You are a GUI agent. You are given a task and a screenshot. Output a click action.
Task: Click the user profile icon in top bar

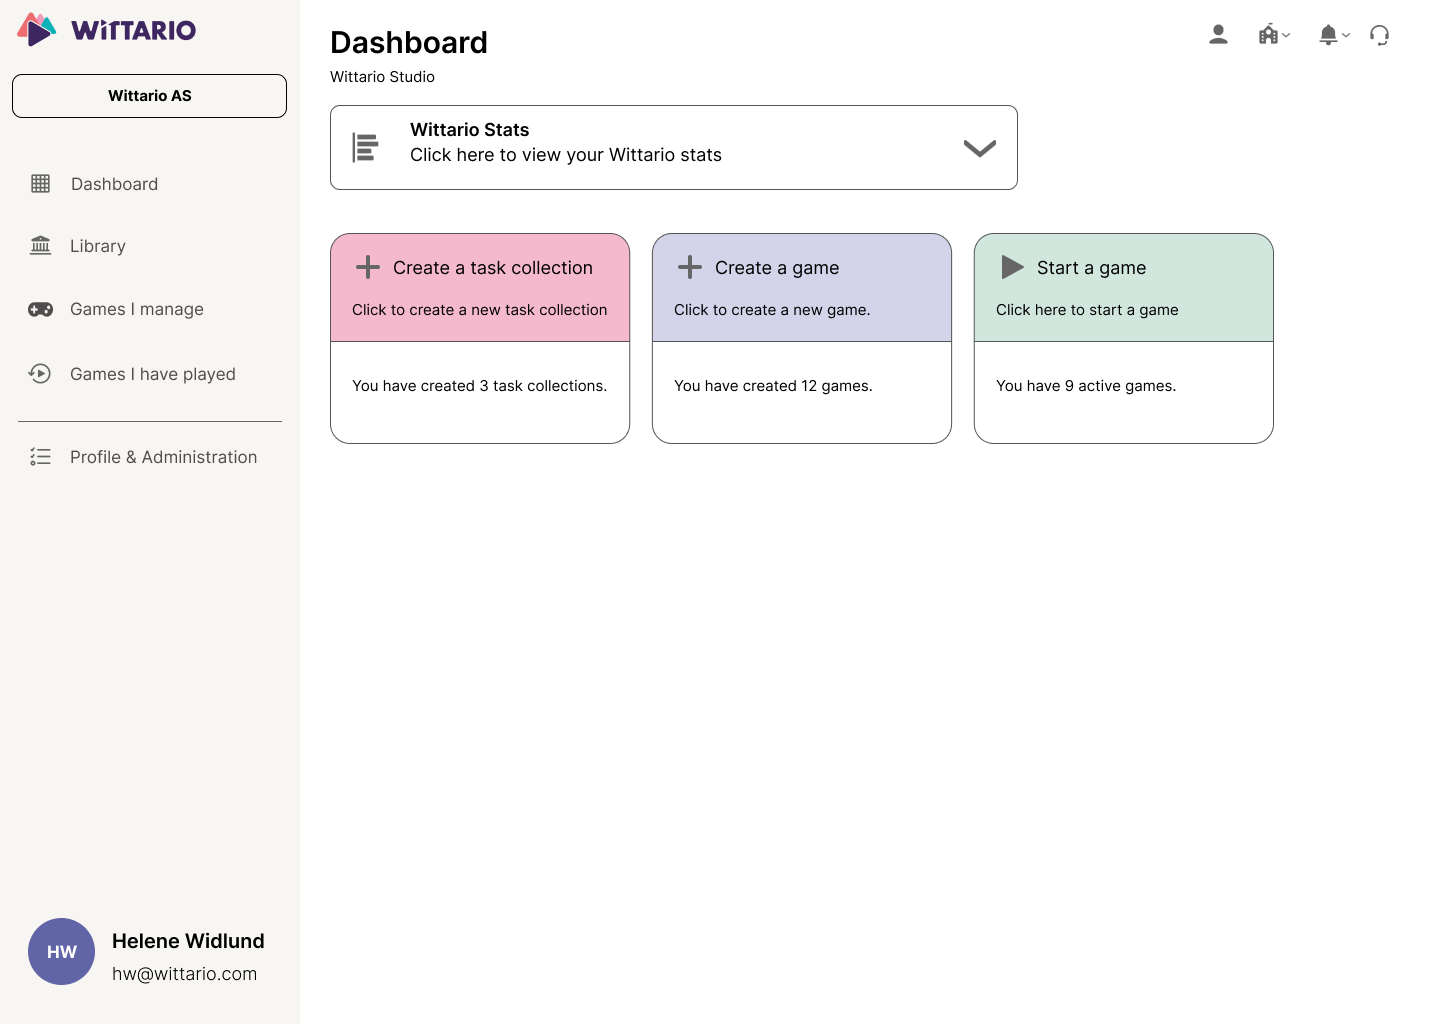1218,34
